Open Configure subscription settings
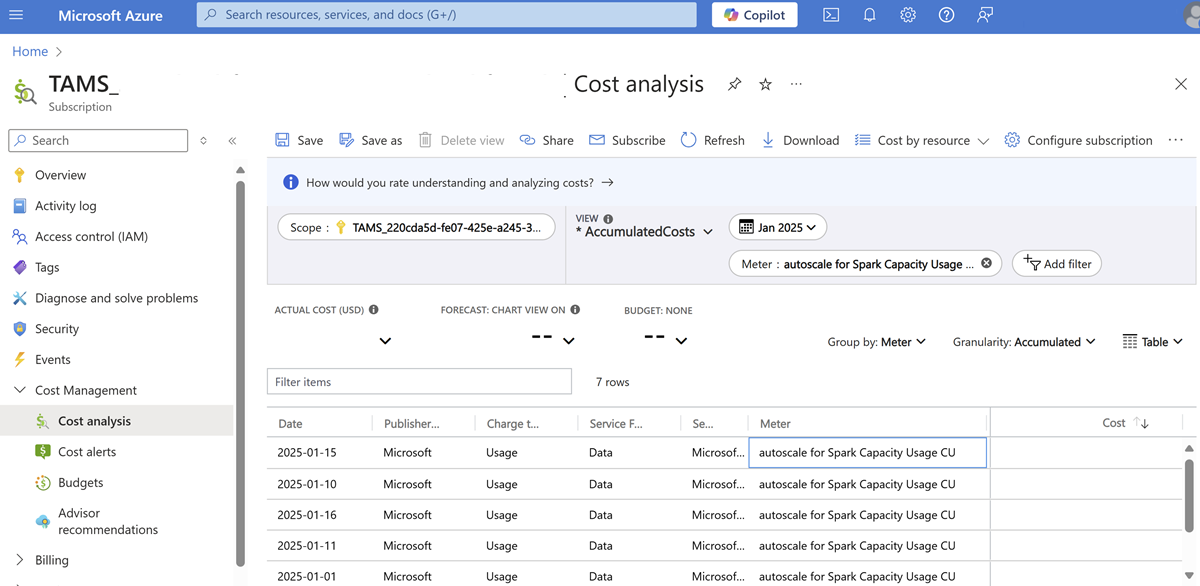1200x586 pixels. point(1078,141)
